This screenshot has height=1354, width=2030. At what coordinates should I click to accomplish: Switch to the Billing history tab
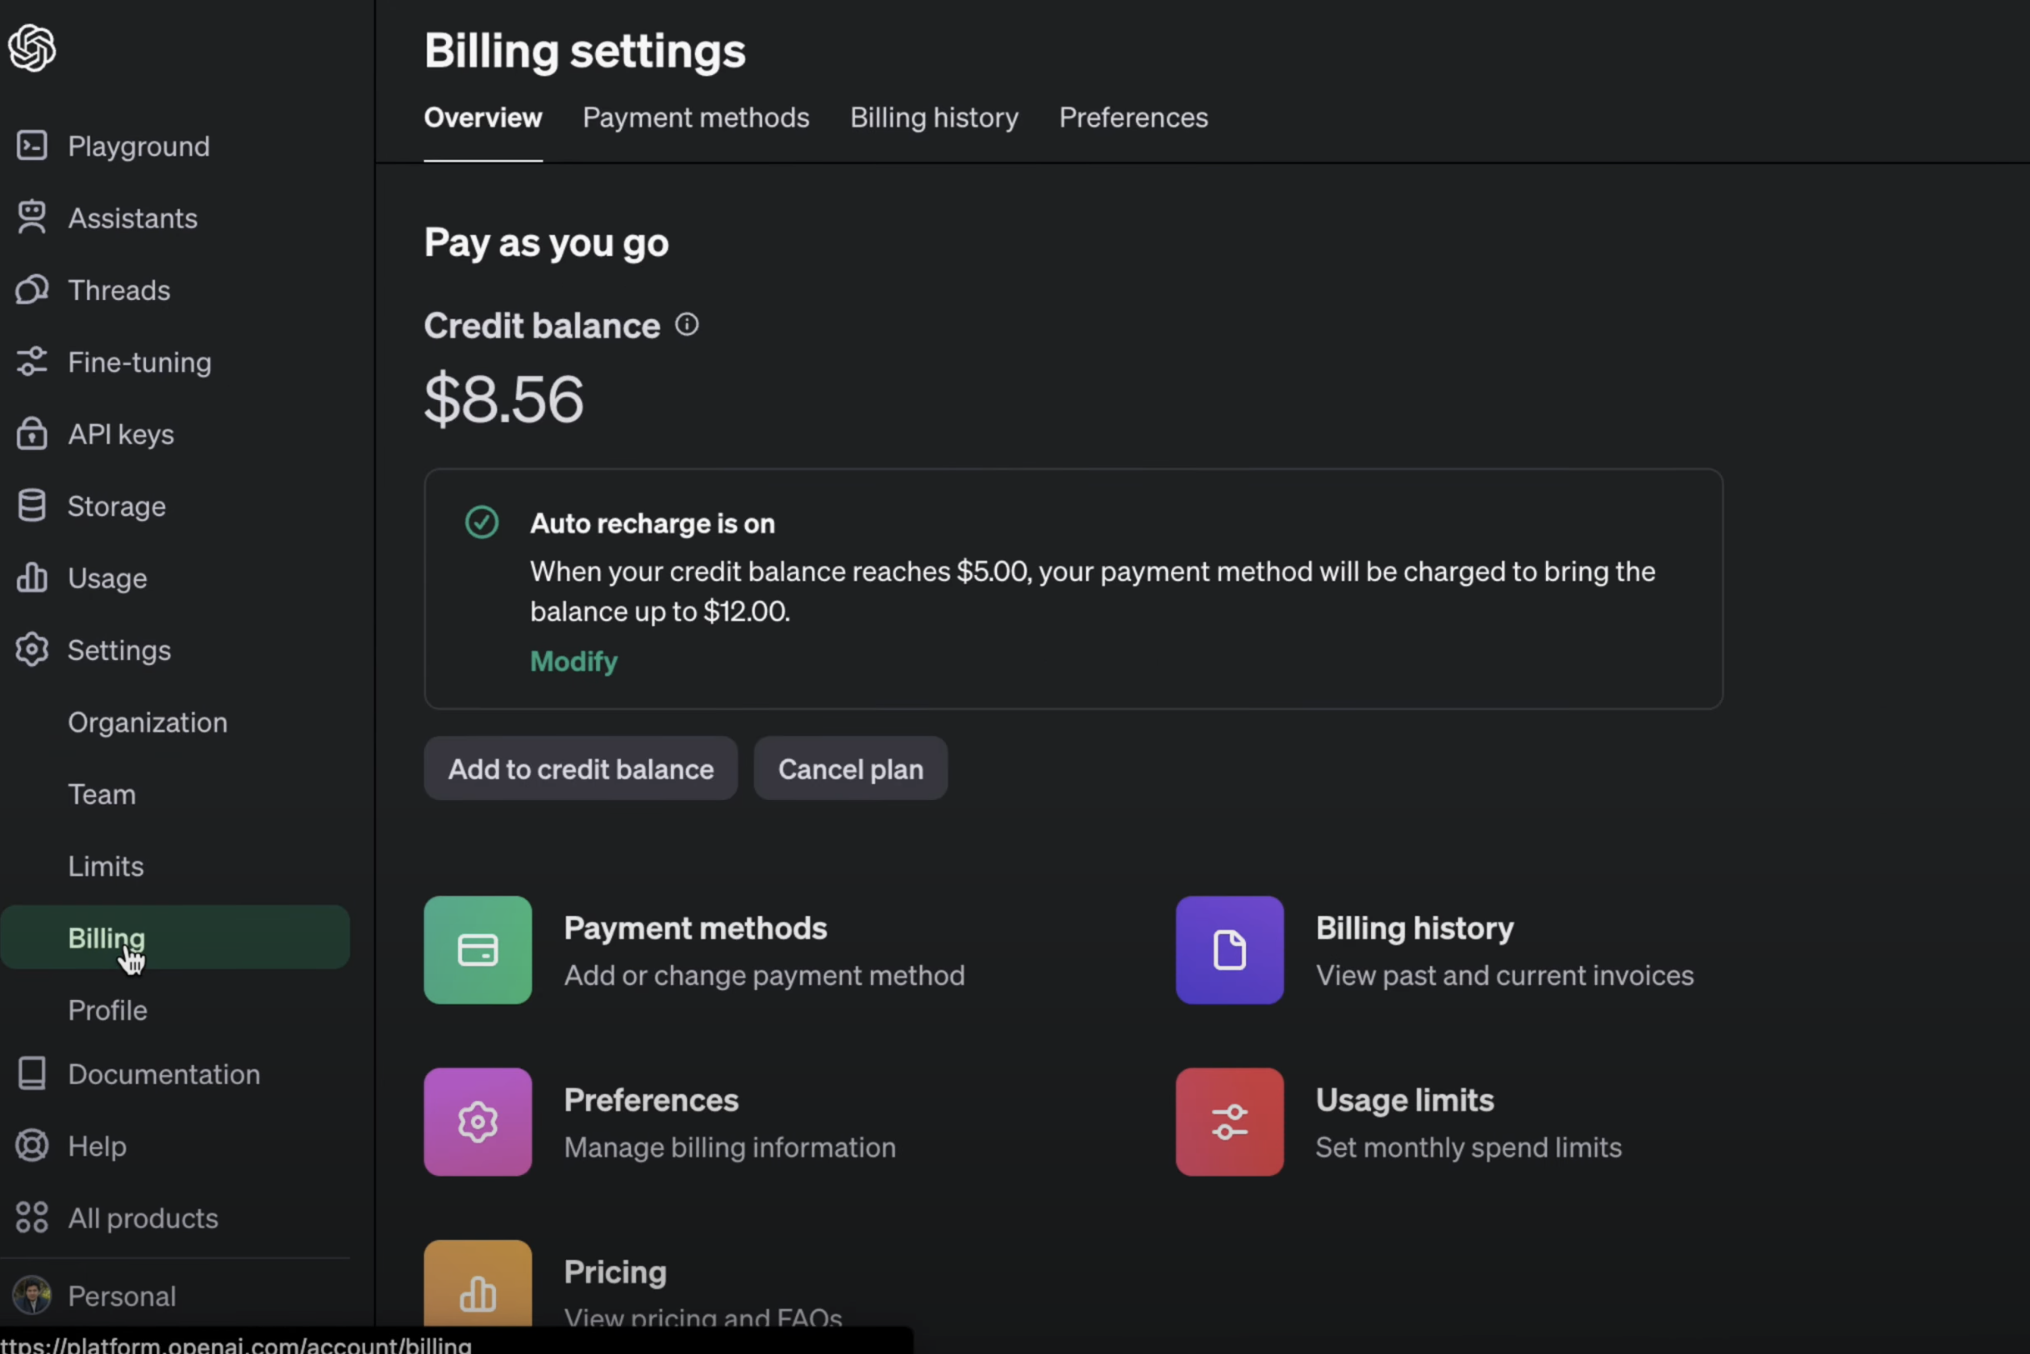(x=934, y=118)
